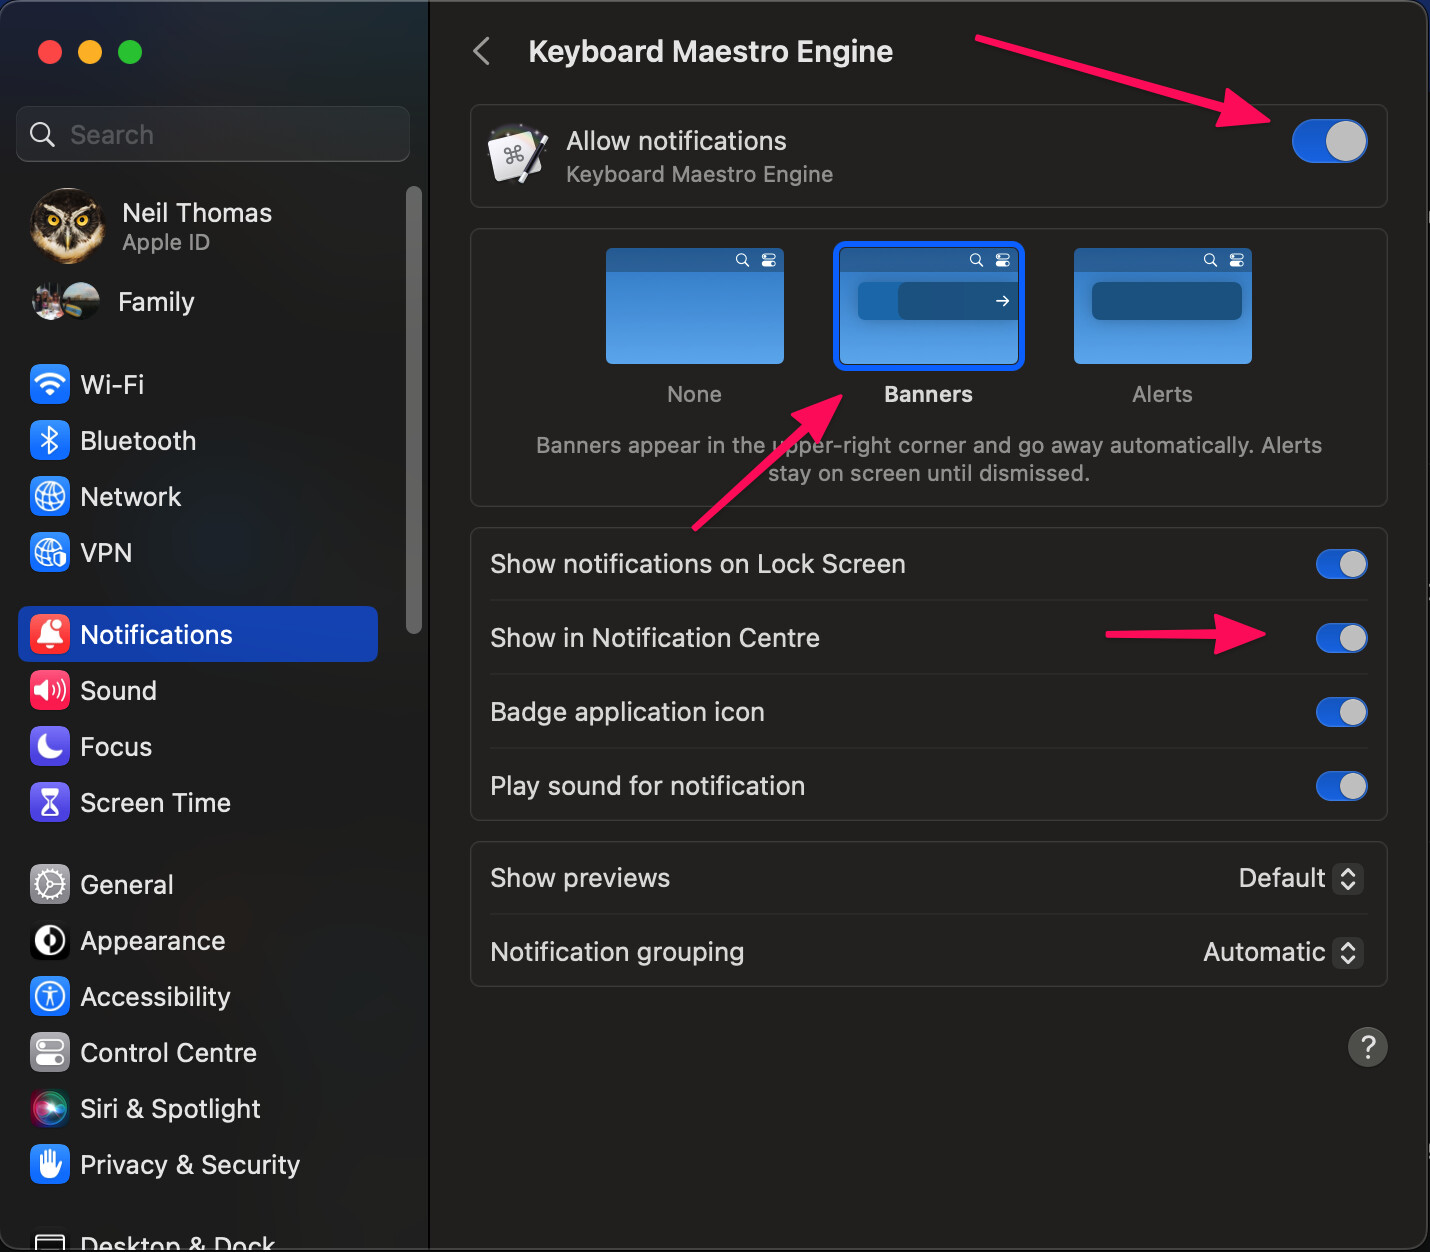This screenshot has width=1430, height=1252.
Task: Select VPN label in sidebar
Action: (106, 553)
